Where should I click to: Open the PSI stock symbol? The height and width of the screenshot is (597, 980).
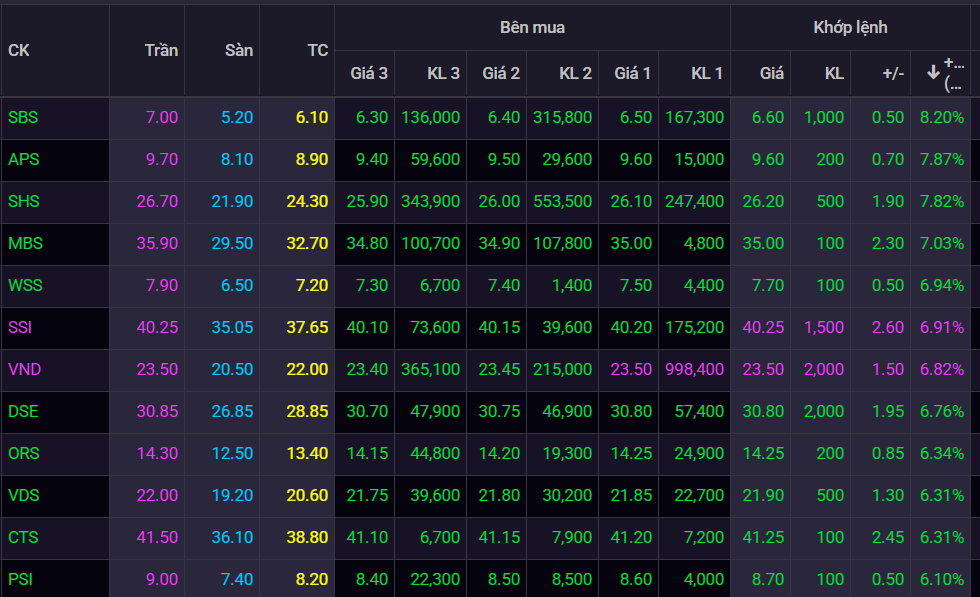click(20, 579)
